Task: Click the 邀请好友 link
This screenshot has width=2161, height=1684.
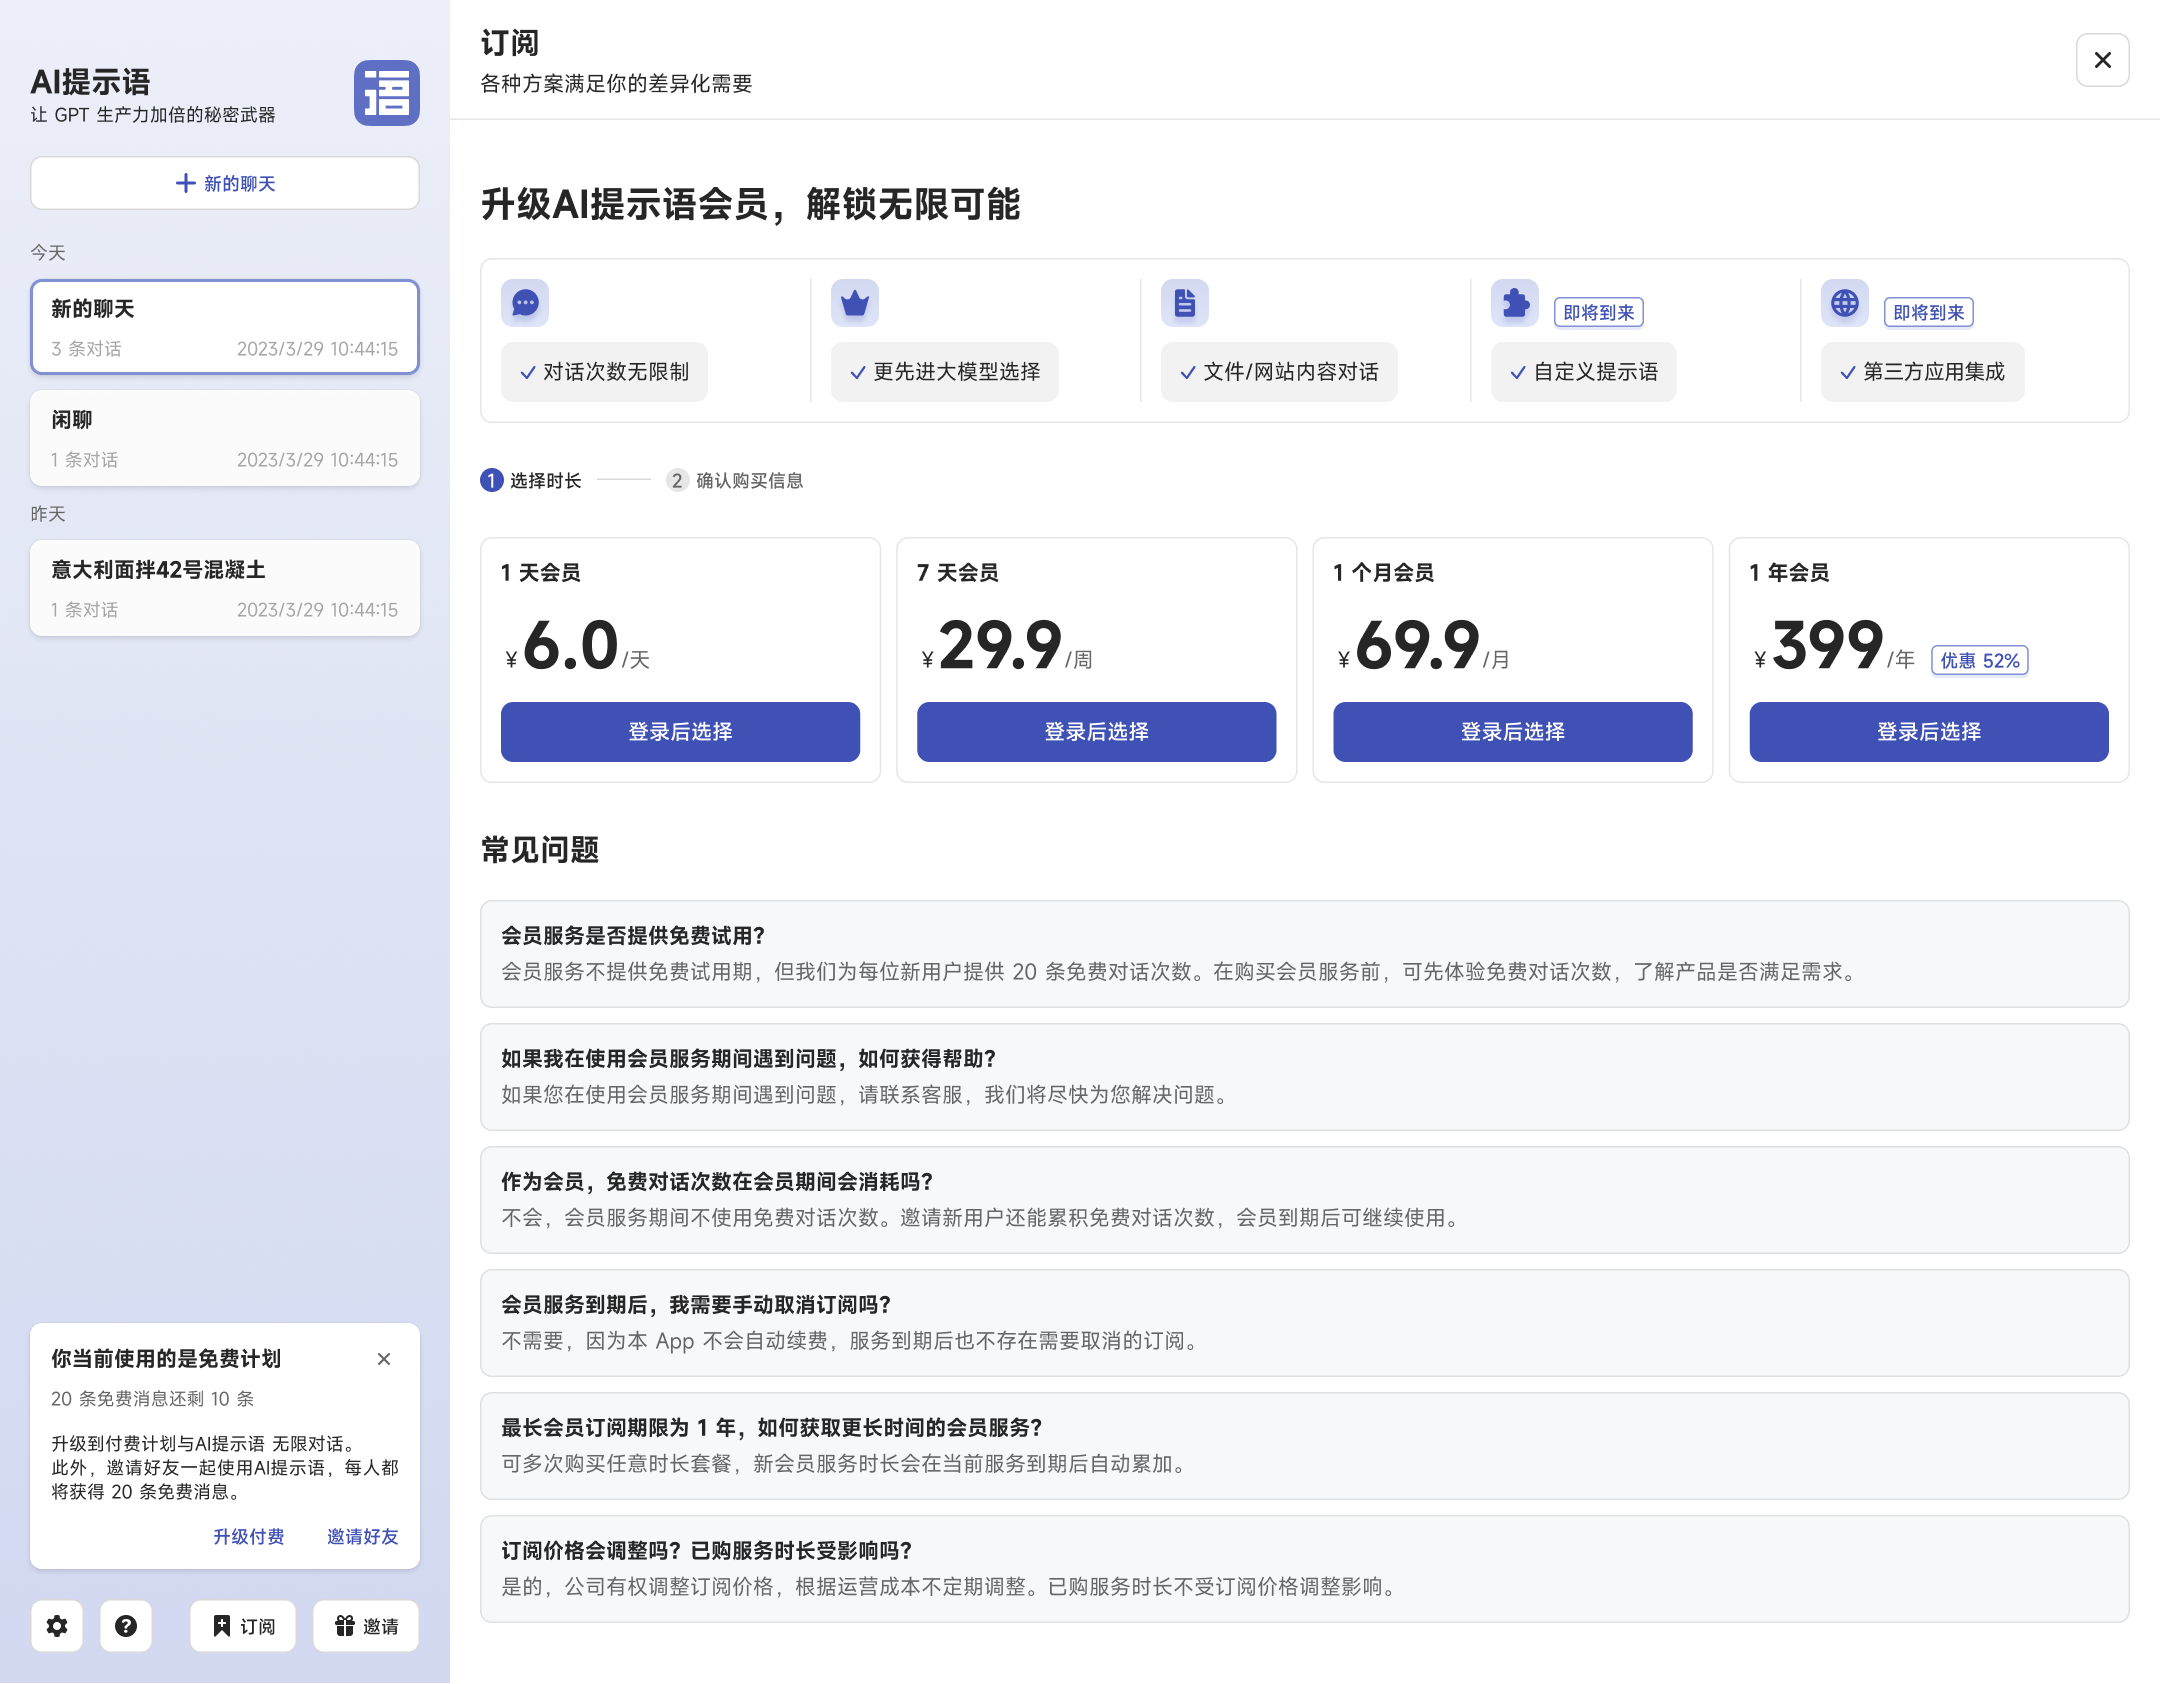Action: click(363, 1536)
